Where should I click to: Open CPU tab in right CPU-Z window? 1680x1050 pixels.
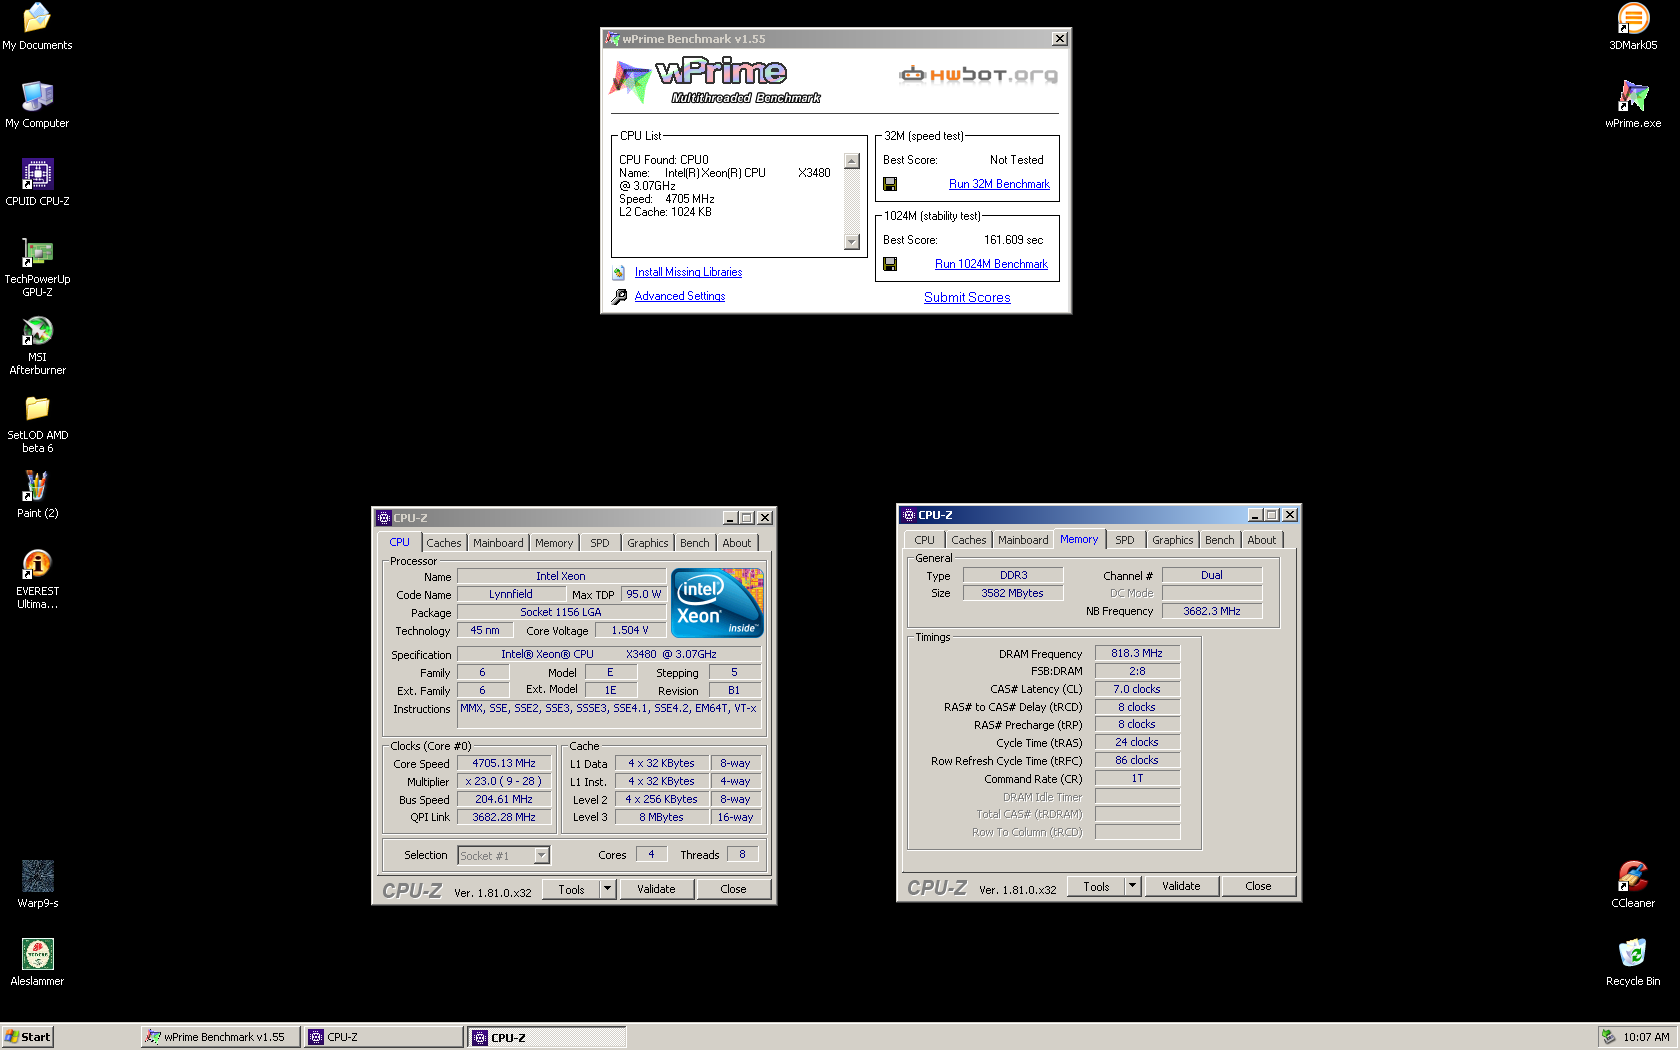[x=924, y=540]
